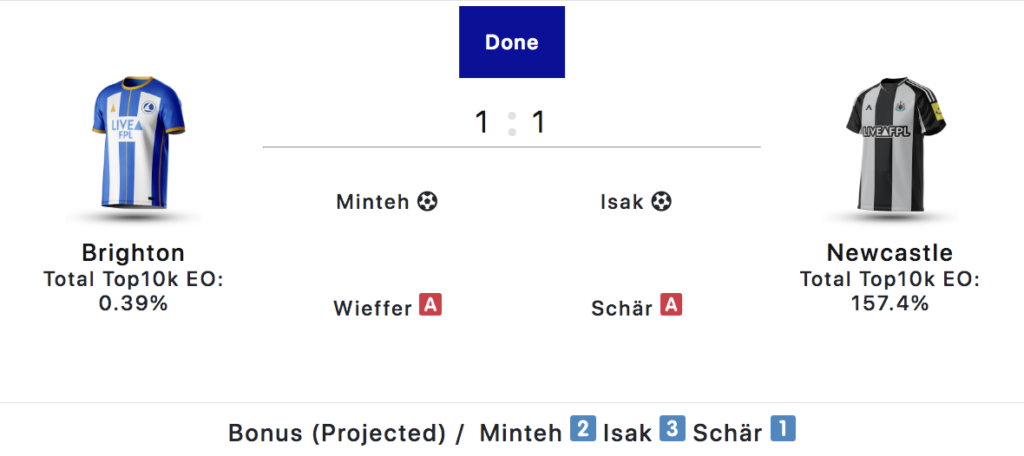The height and width of the screenshot is (456, 1024).
Task: Click the football icon next to Isak
Action: pos(661,202)
